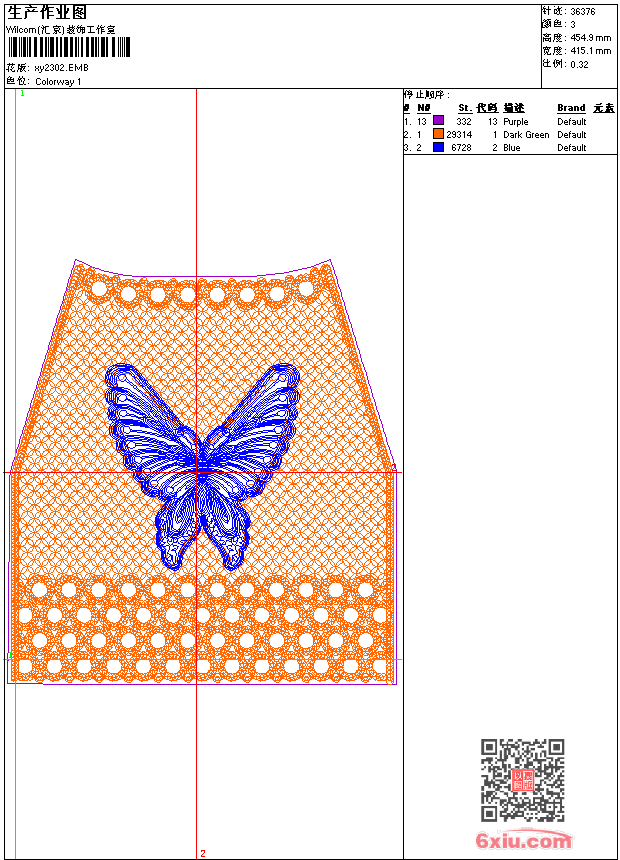Click the QR code image
620x860 pixels.
pyautogui.click(x=523, y=780)
